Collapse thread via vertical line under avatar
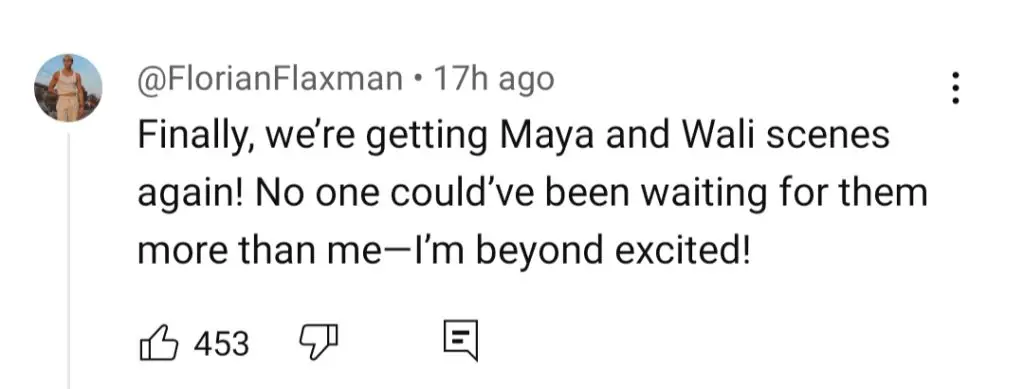The height and width of the screenshot is (389, 1024). (69, 261)
